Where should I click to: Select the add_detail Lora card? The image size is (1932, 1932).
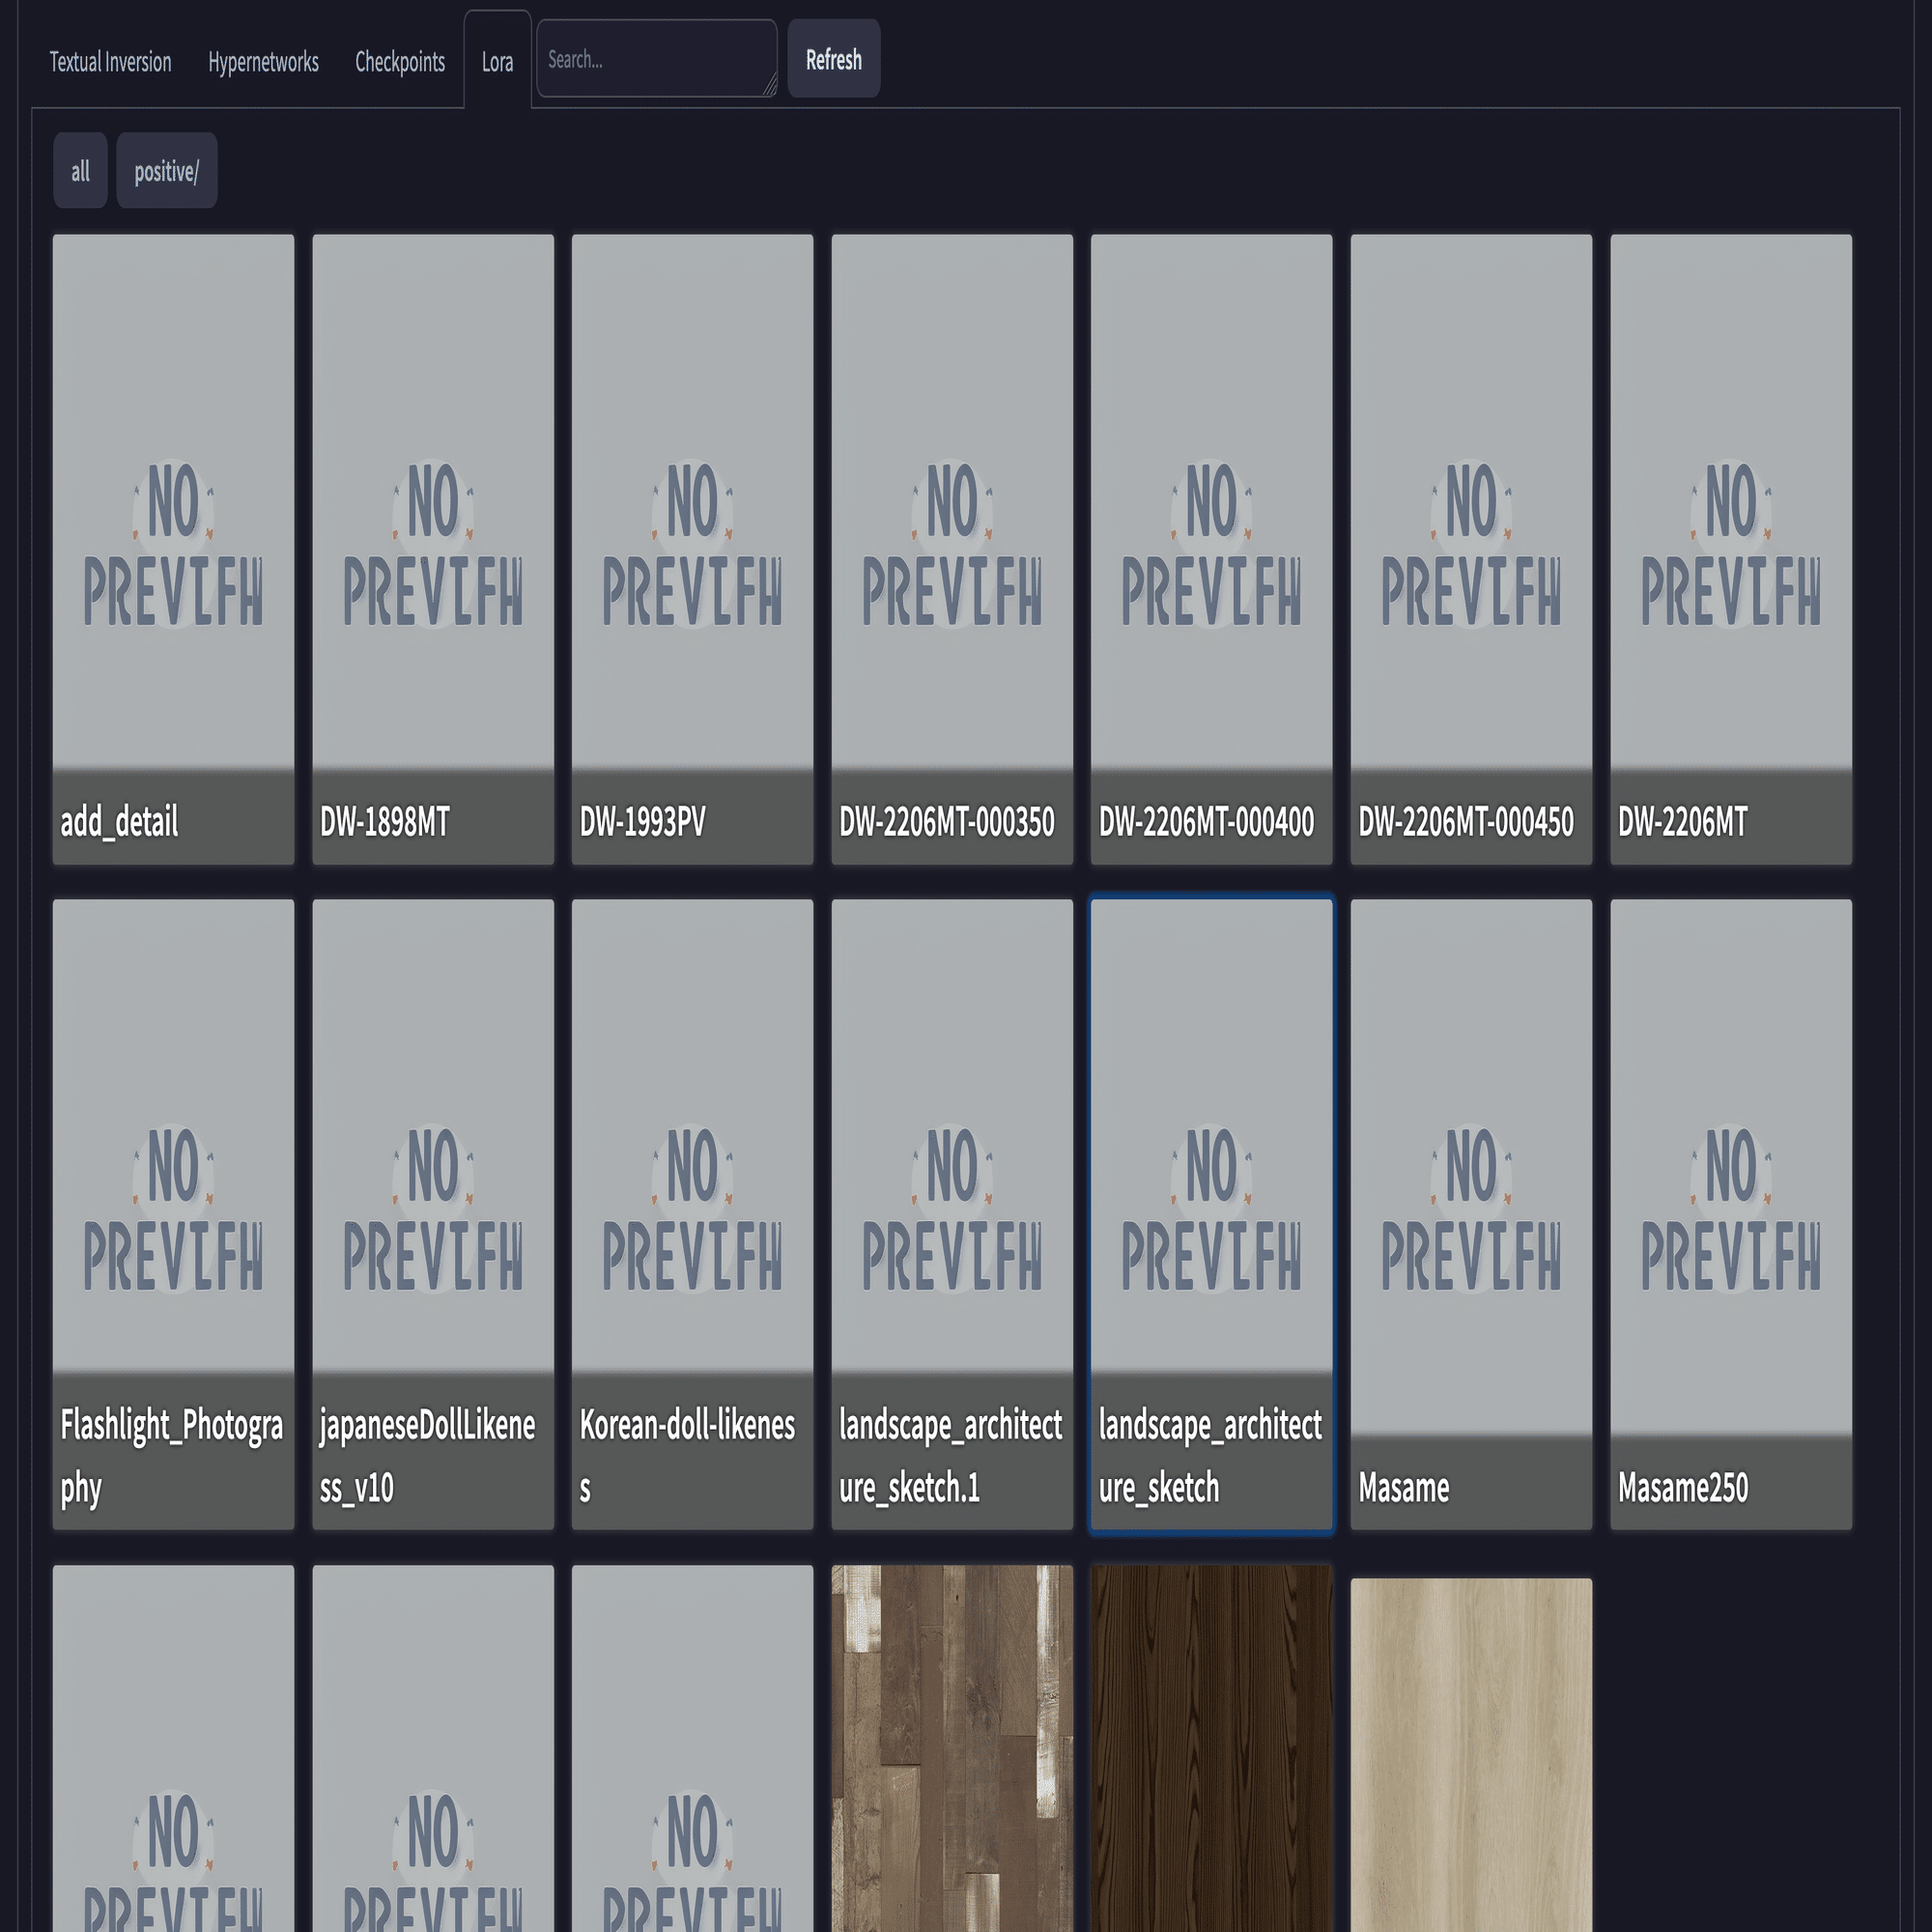(x=173, y=549)
